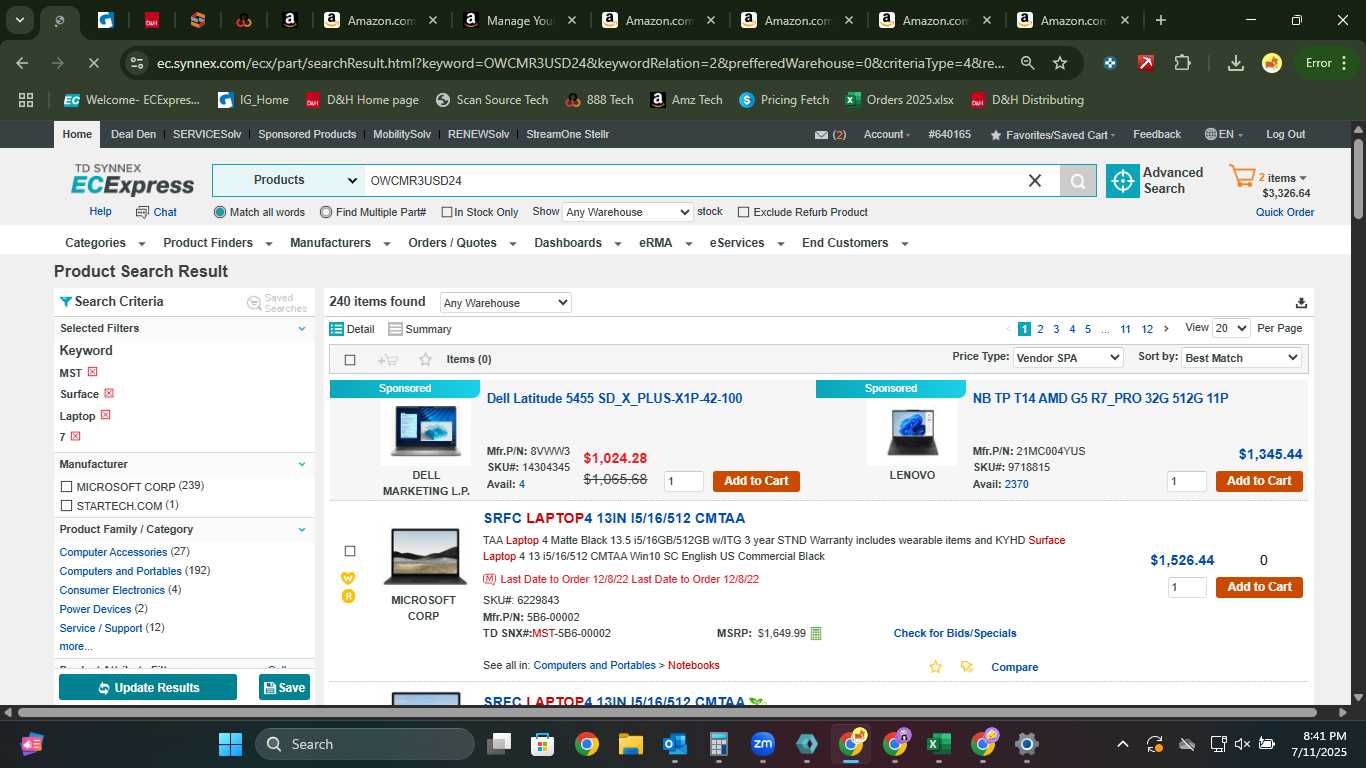Click the favorites star in items toolbar

point(425,360)
